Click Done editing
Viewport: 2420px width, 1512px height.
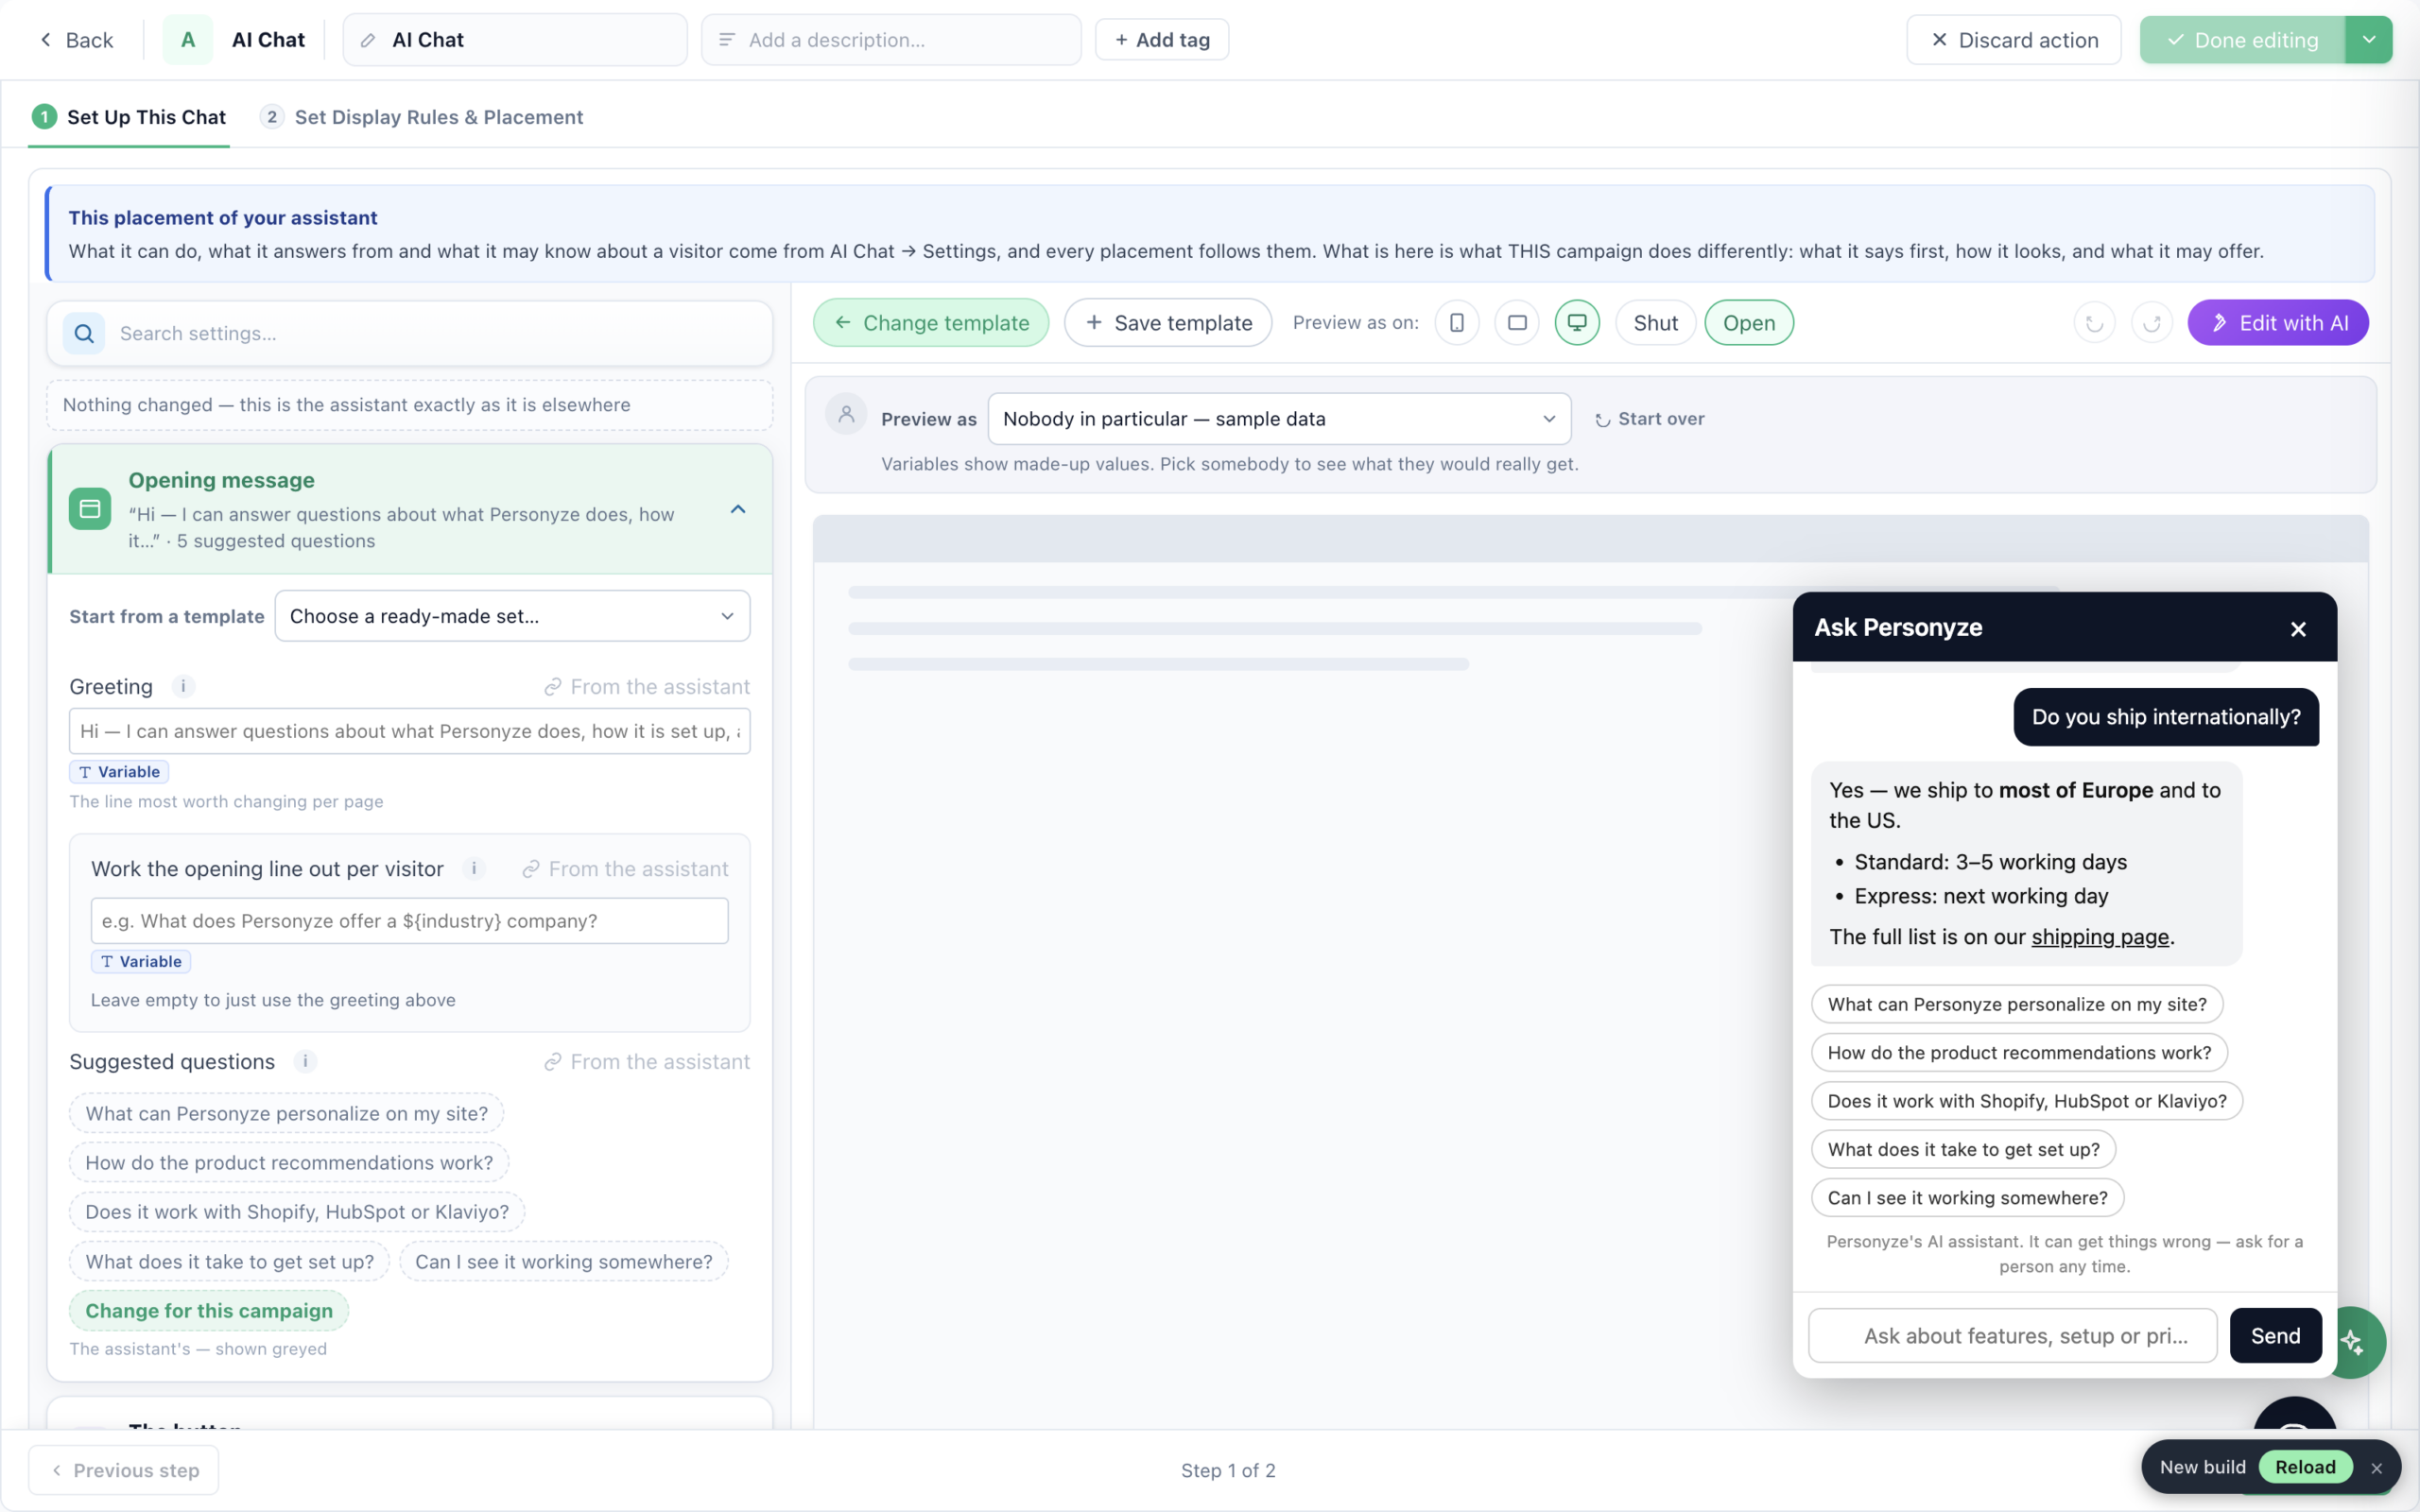(x=2242, y=40)
